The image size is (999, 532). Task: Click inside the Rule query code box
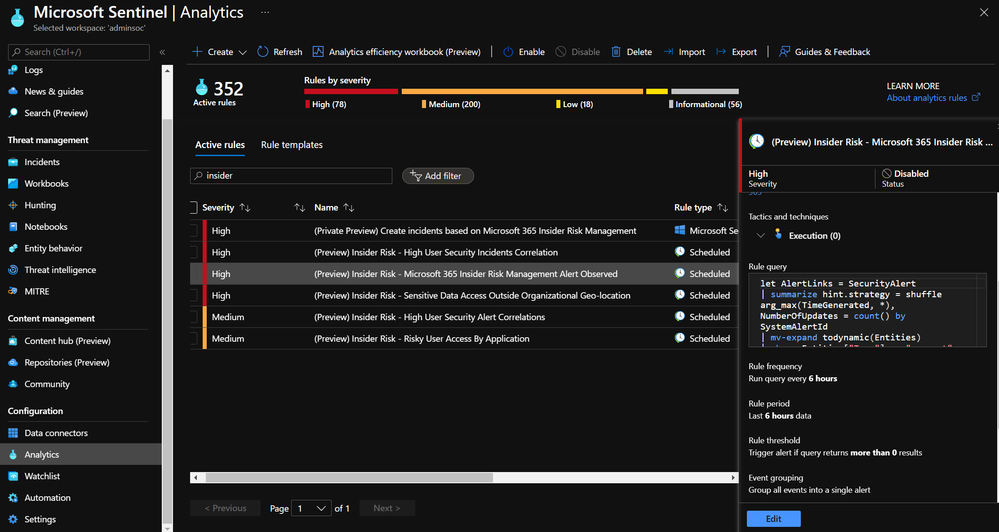click(867, 310)
